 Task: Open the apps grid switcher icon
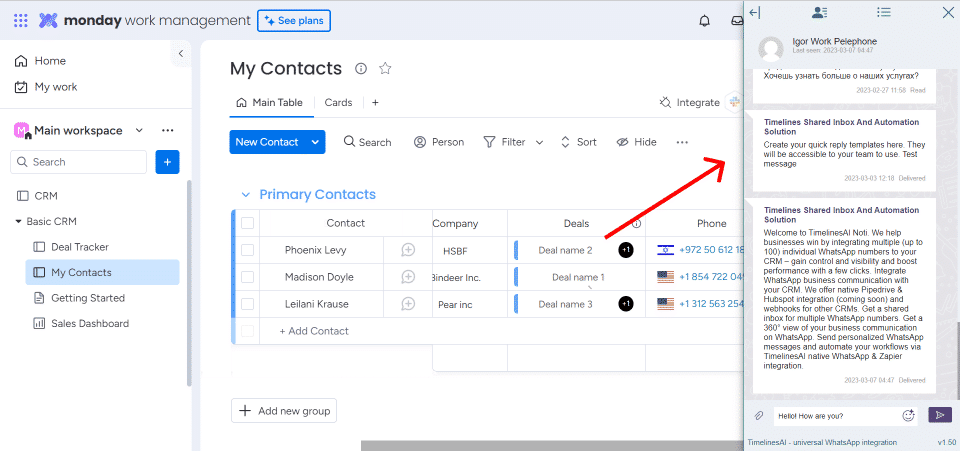pos(21,21)
